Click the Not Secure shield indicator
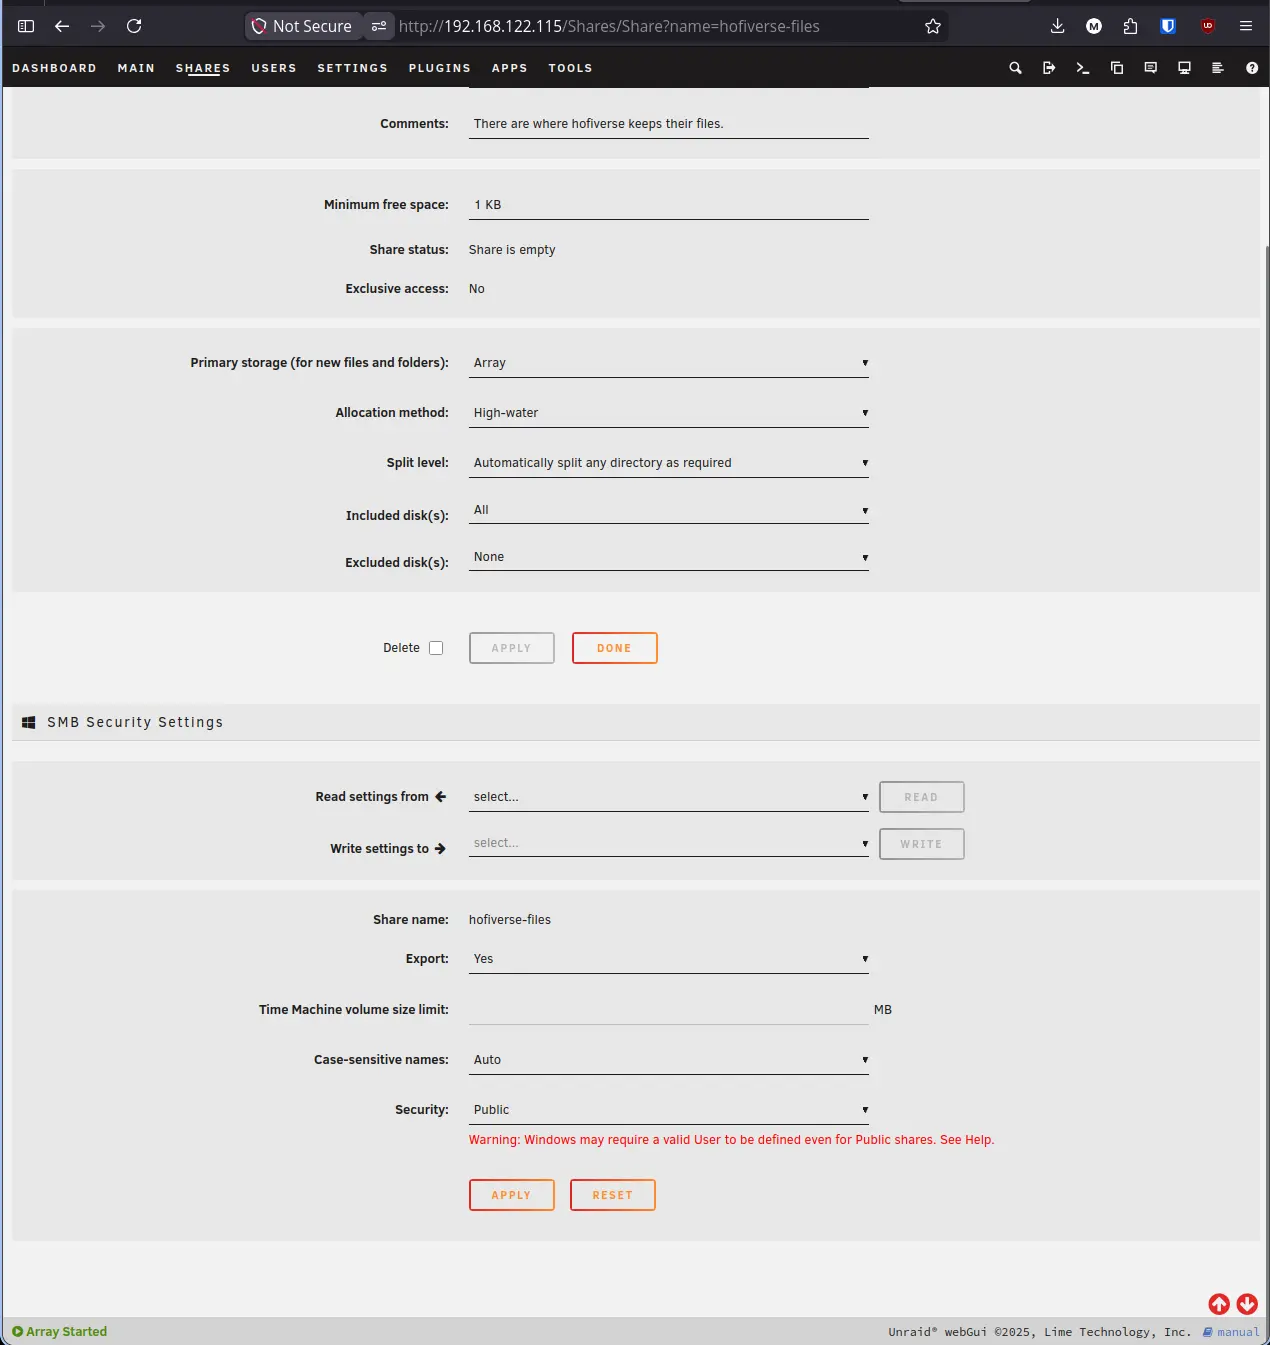This screenshot has height=1345, width=1270. point(303,26)
